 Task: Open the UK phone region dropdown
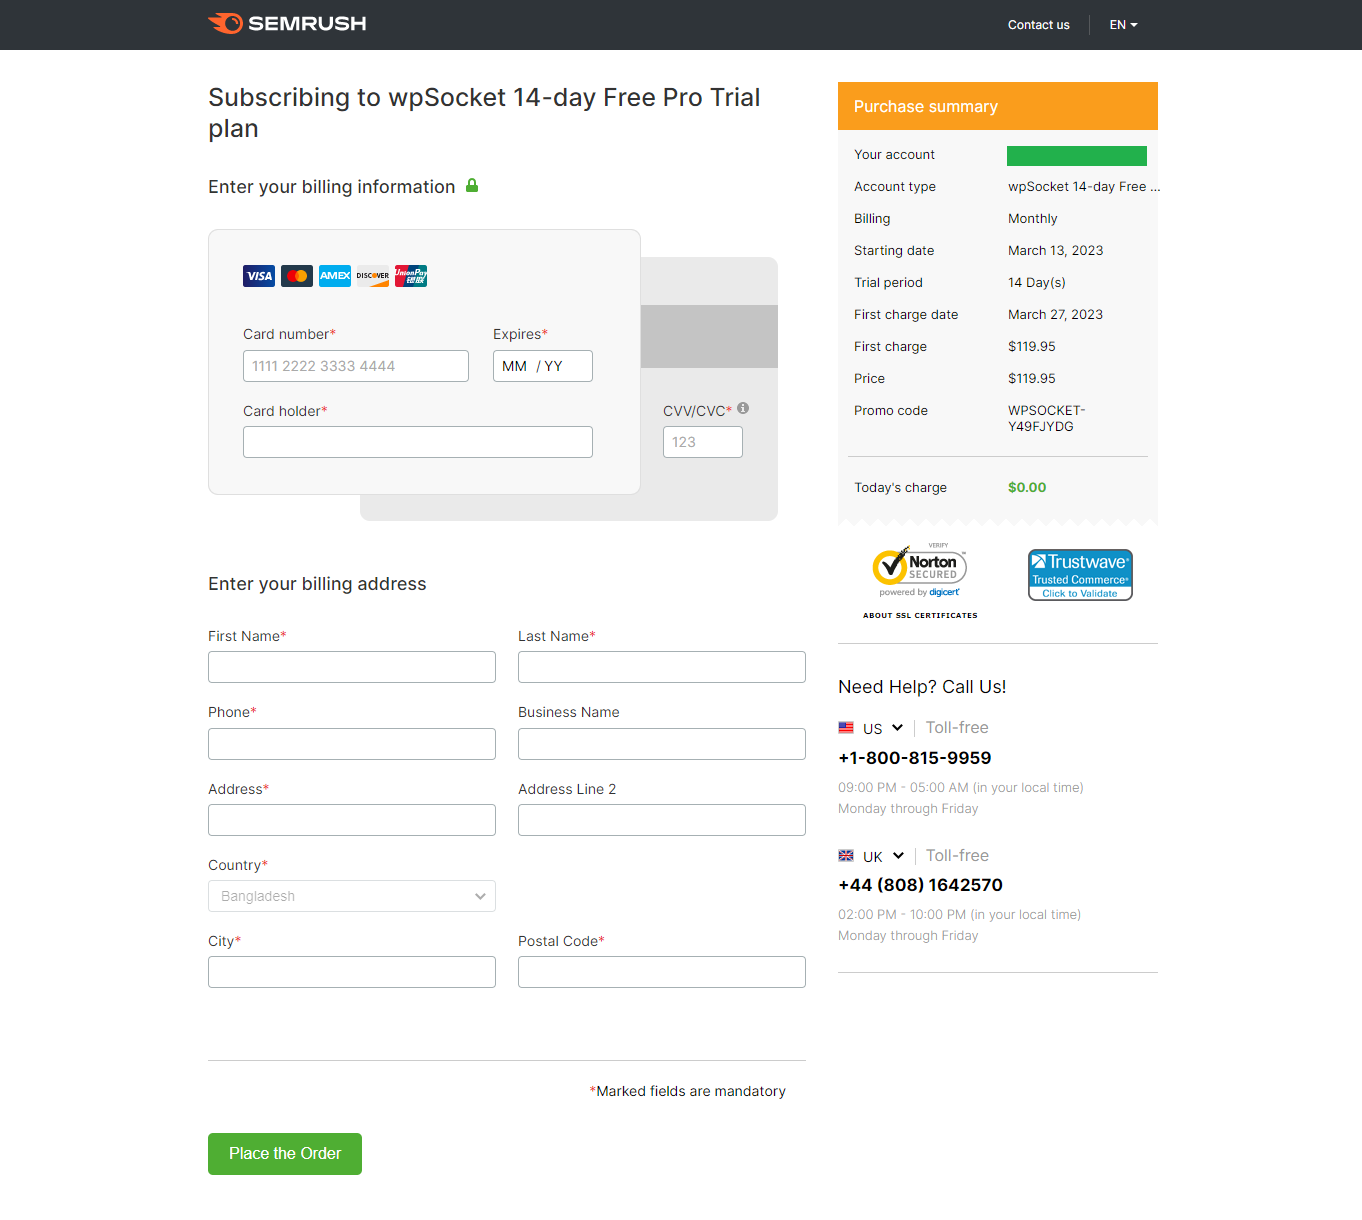tap(872, 857)
